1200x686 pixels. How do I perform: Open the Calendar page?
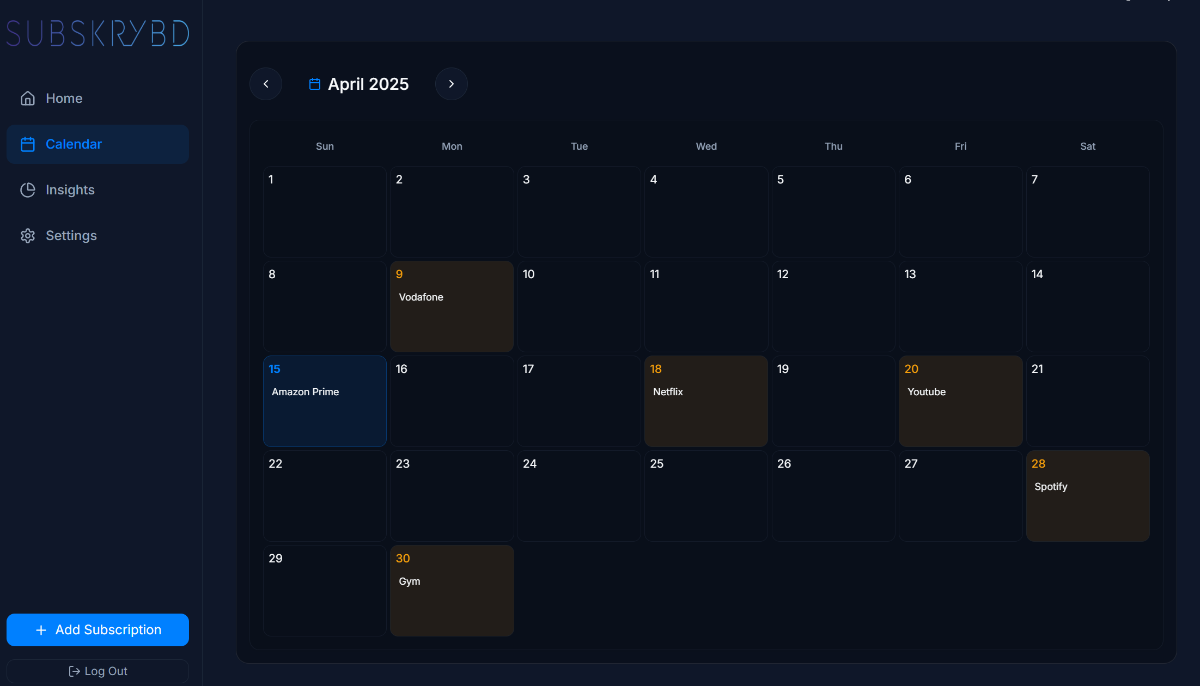(x=97, y=144)
